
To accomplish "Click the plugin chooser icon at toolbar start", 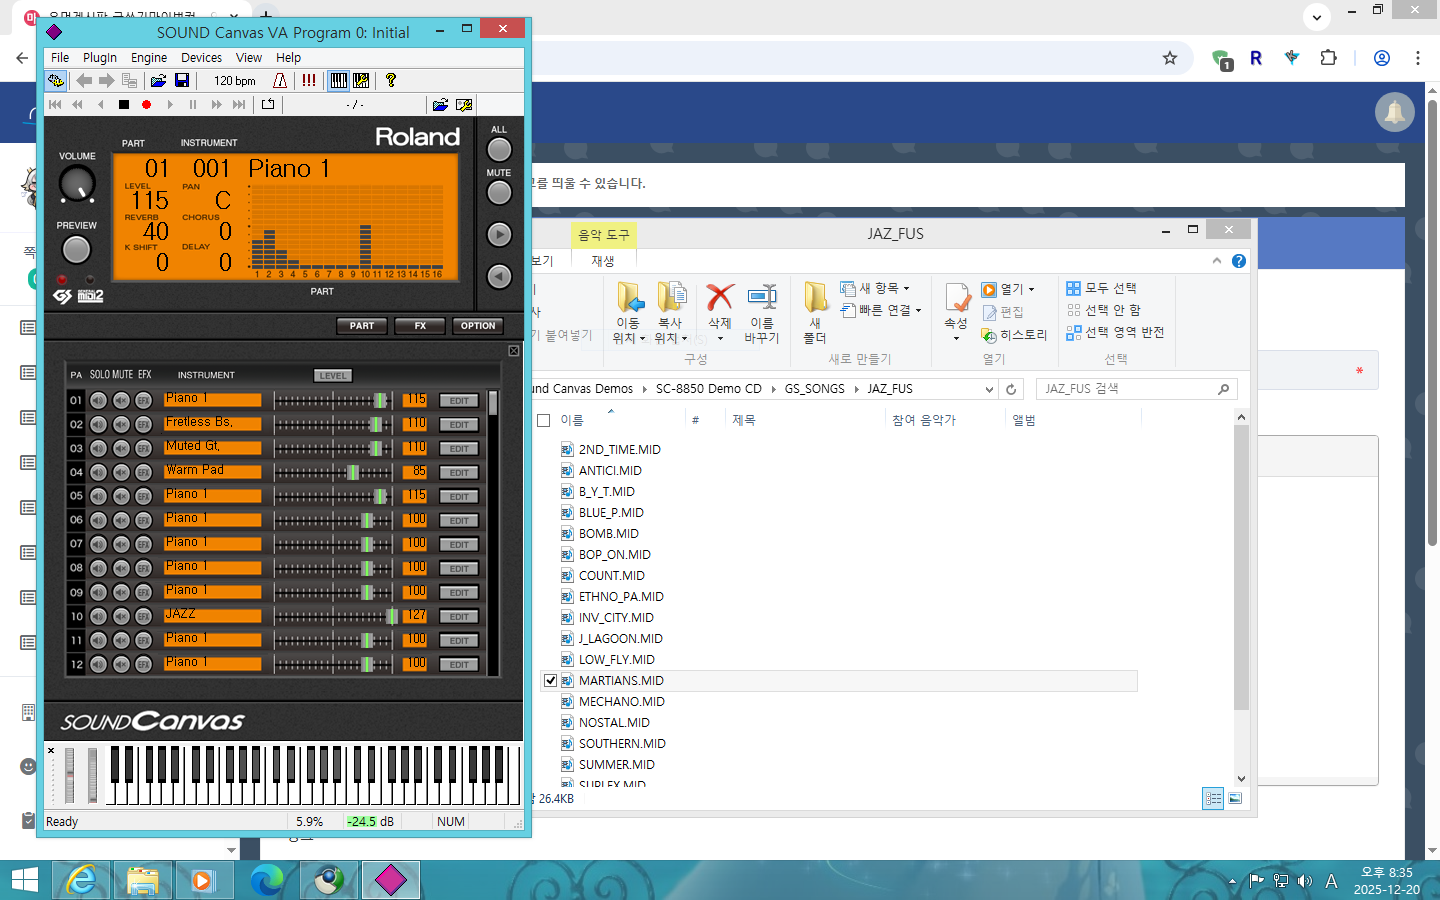I will [56, 81].
